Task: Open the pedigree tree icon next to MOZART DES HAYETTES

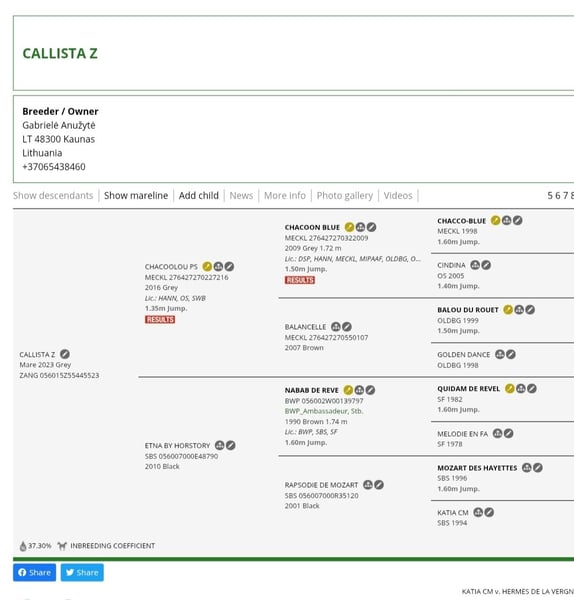Action: click(x=527, y=468)
